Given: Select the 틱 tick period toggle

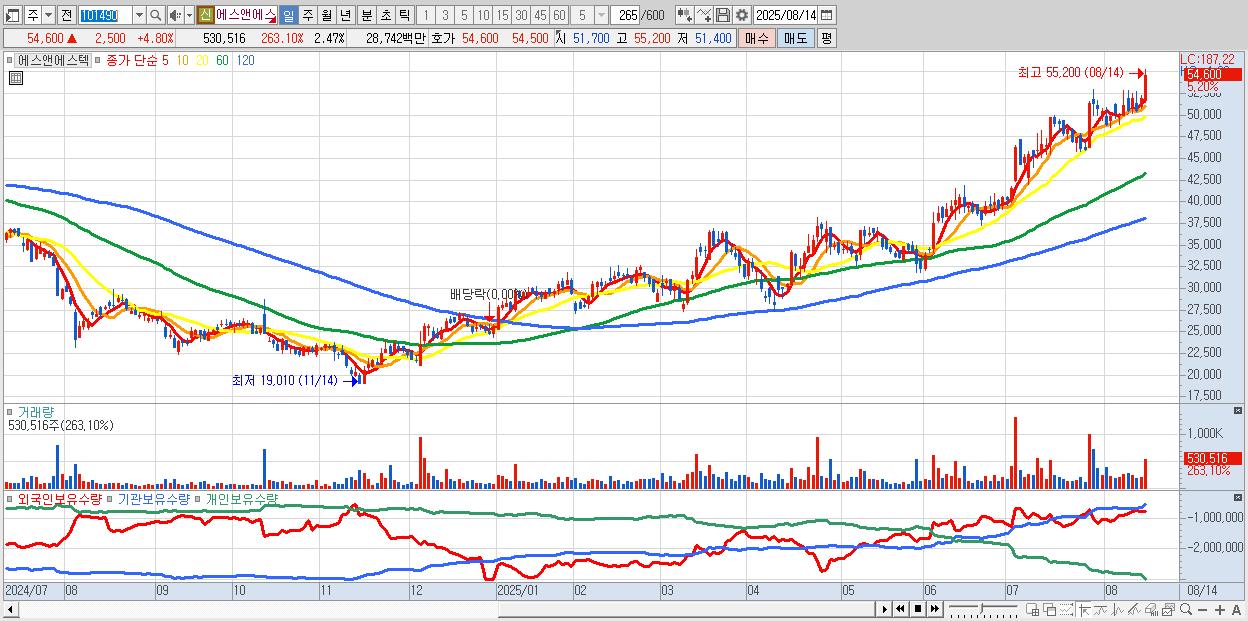Looking at the screenshot, I should [x=404, y=15].
